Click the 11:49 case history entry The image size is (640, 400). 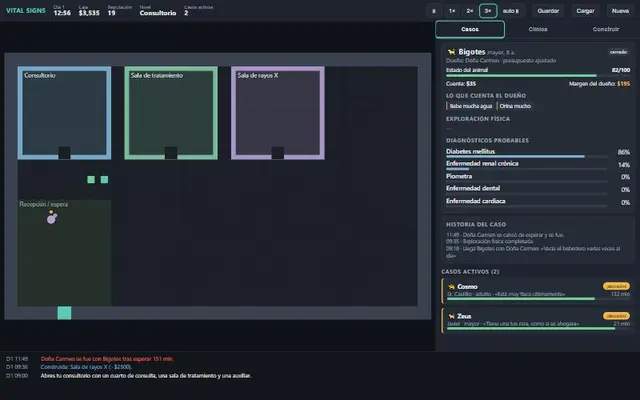[505, 235]
